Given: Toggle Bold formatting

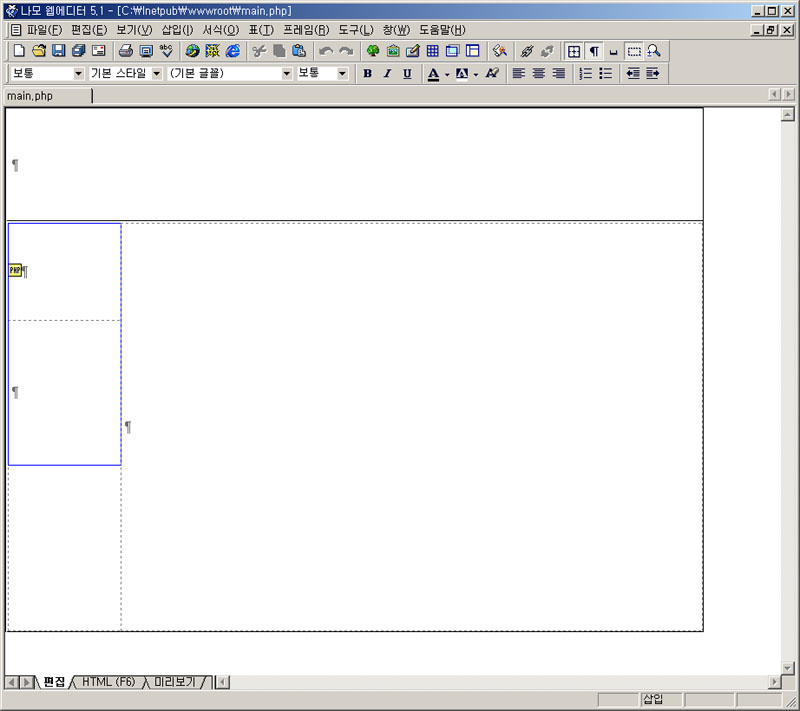Looking at the screenshot, I should [x=367, y=74].
